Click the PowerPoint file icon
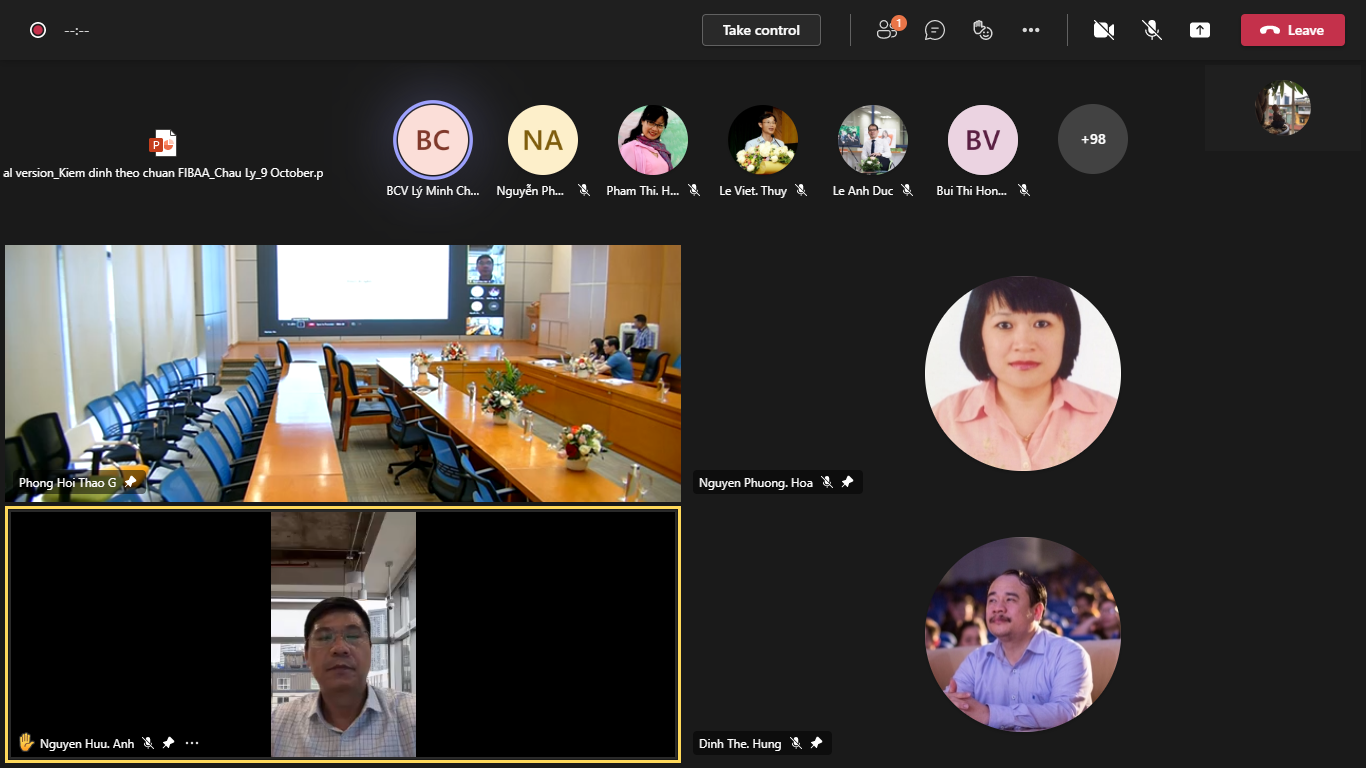Viewport: 1366px width, 768px height. (163, 143)
